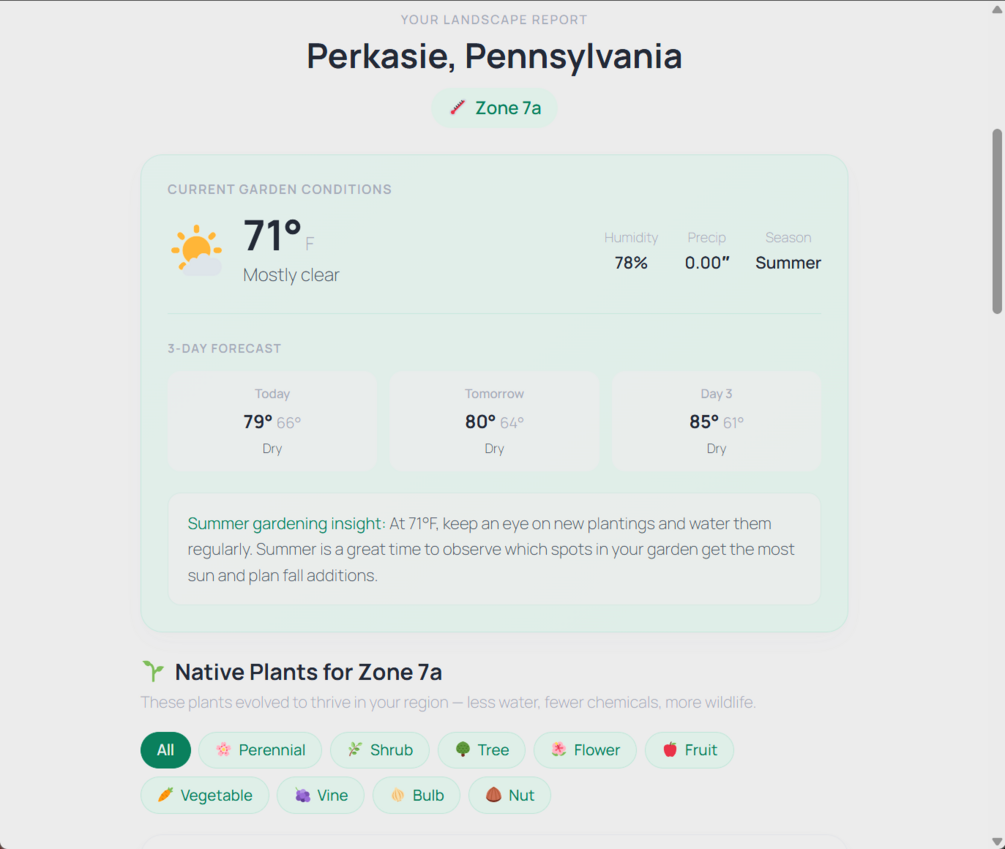
Task: Click the tree icon on Tree filter
Action: coord(463,749)
